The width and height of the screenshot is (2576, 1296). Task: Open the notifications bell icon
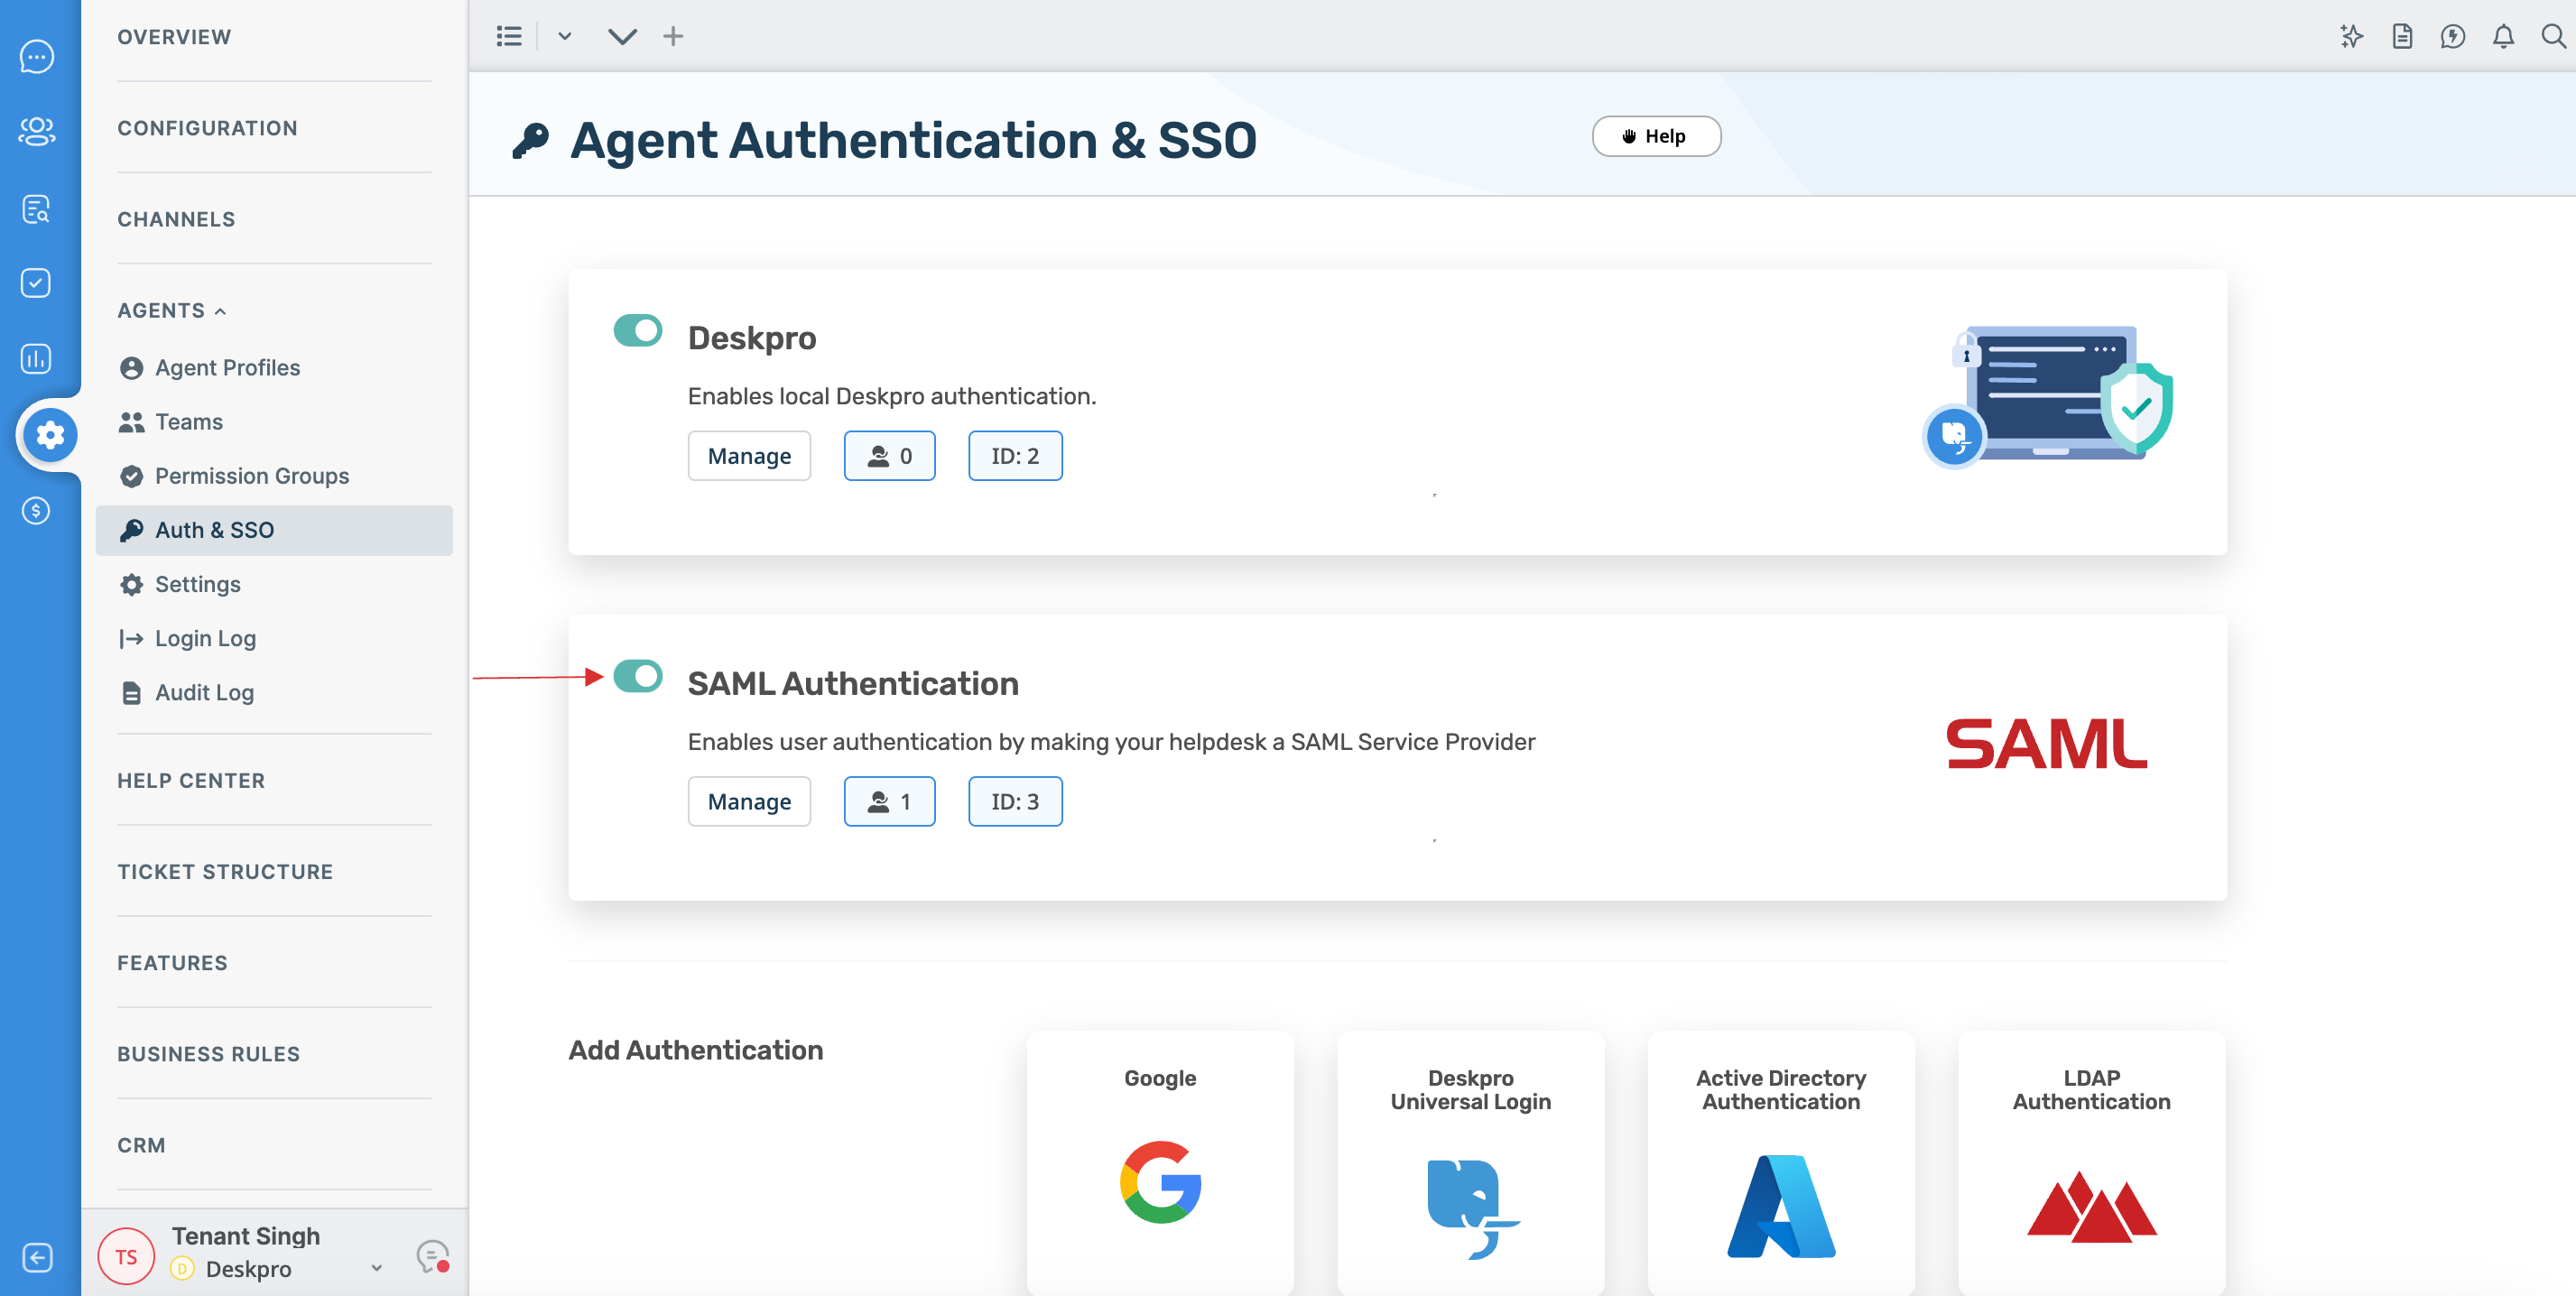pos(2503,37)
